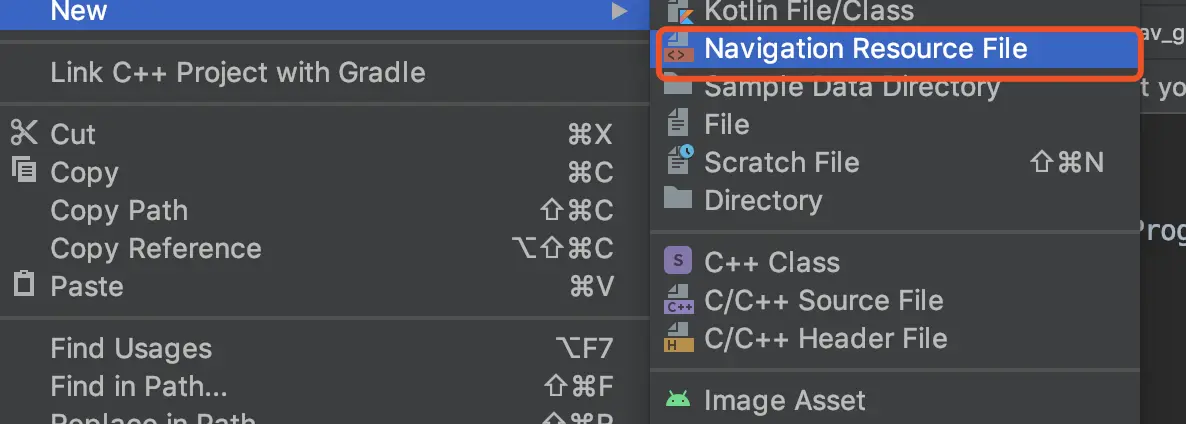Click the C/C++ Header File icon

679,338
